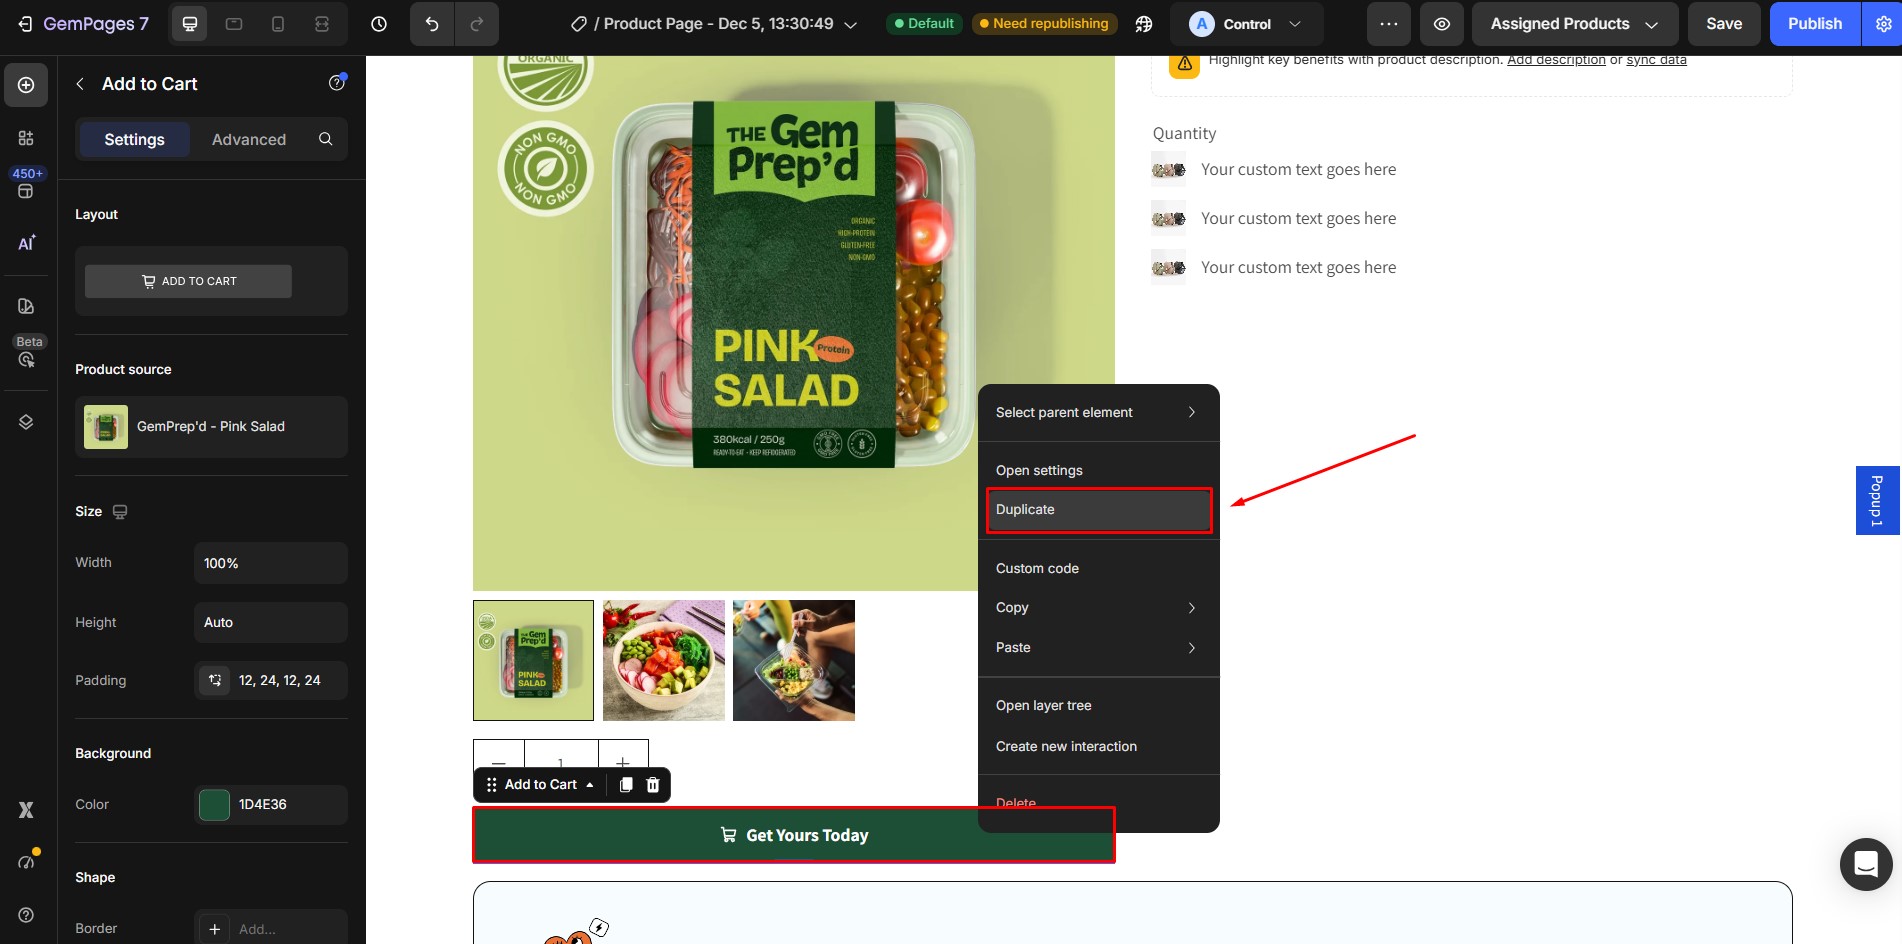Open the language globe icon
Viewport: 1902px width, 944px height.
coord(1144,24)
